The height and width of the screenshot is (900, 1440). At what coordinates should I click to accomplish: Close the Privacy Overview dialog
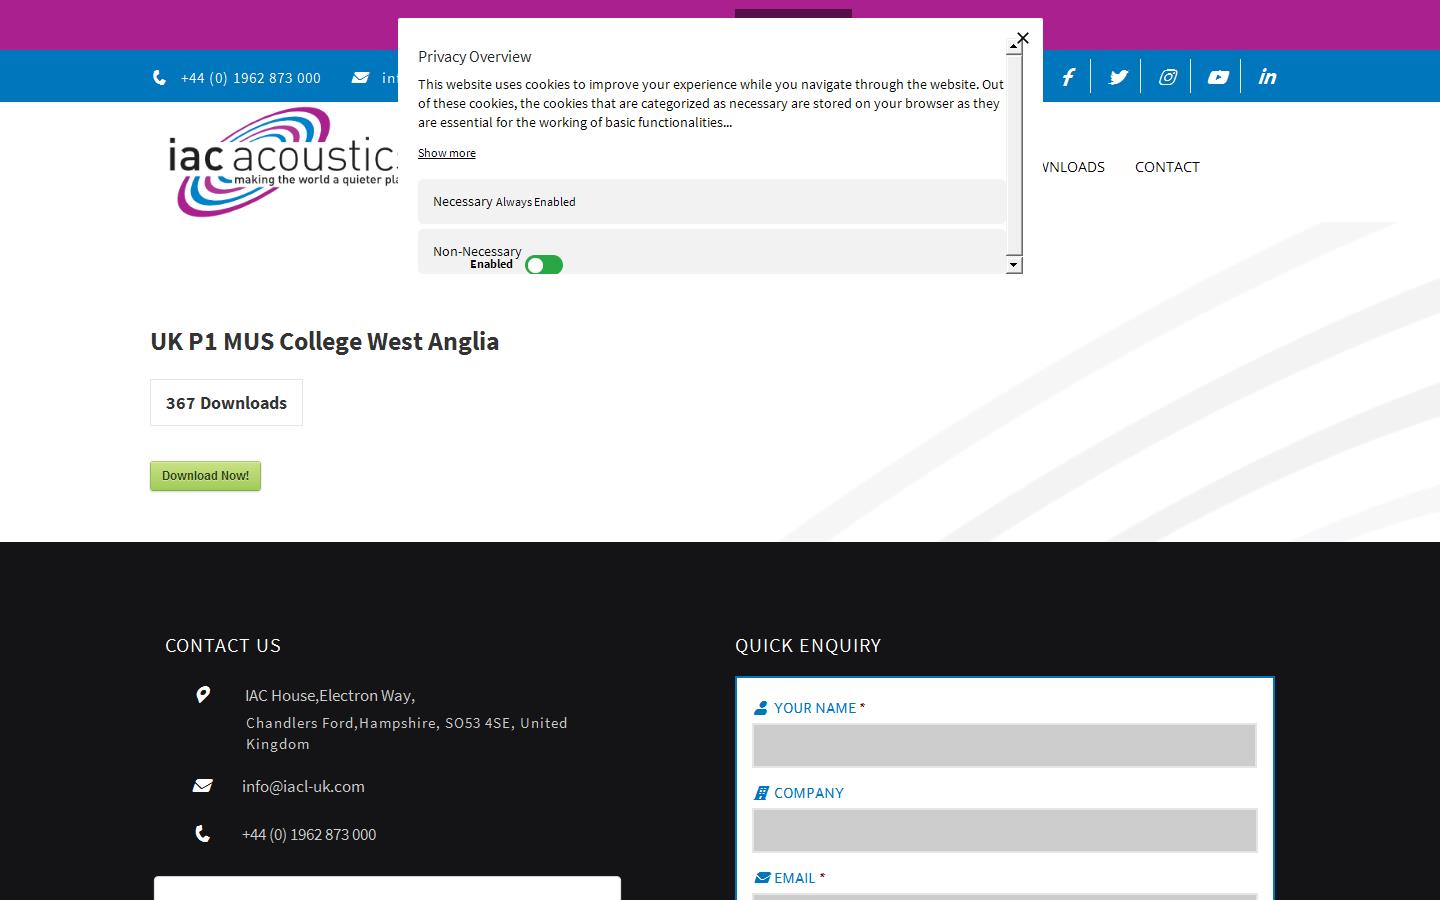click(x=1022, y=38)
